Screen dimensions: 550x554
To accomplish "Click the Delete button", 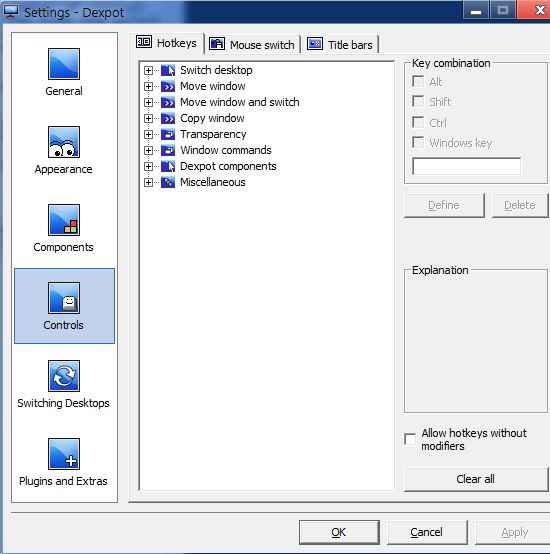I will coord(520,205).
